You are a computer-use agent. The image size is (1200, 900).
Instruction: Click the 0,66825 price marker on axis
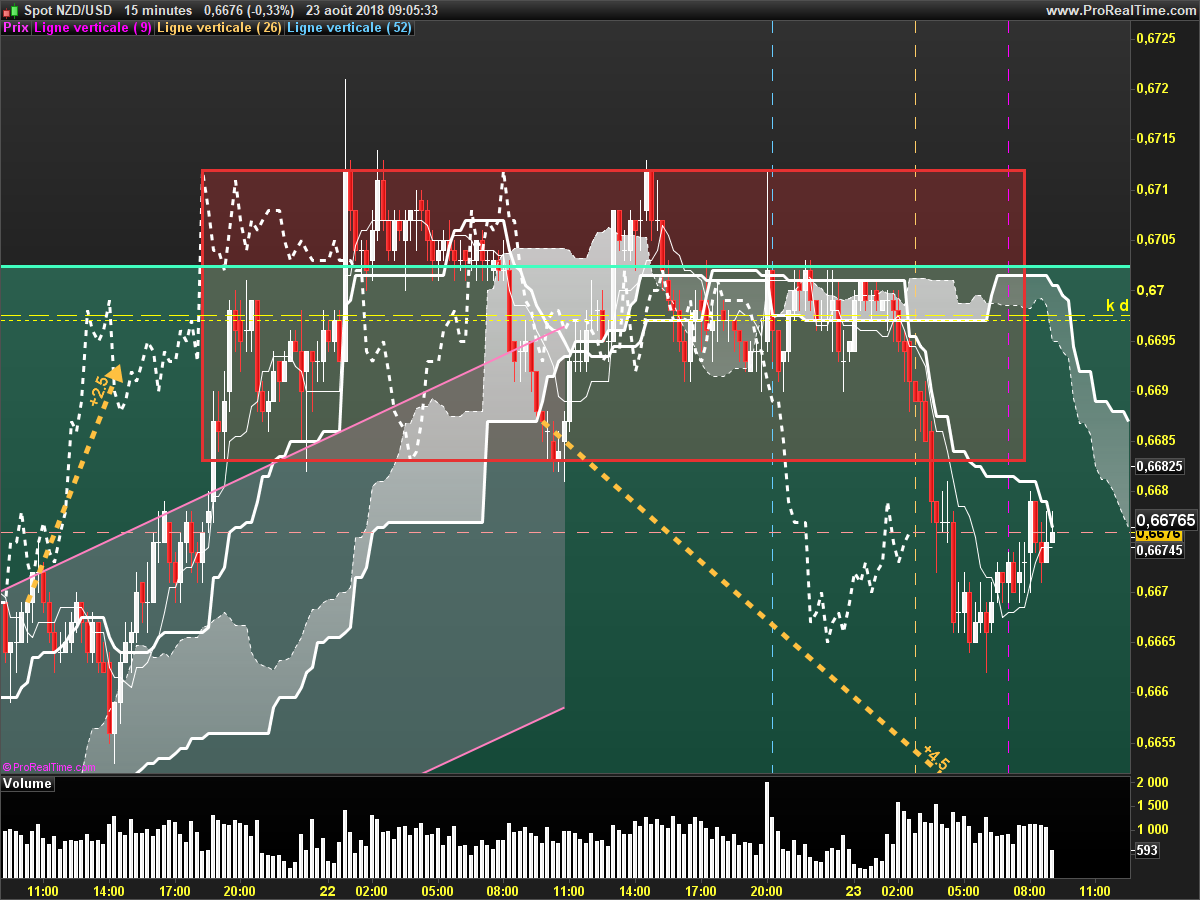coord(1160,466)
